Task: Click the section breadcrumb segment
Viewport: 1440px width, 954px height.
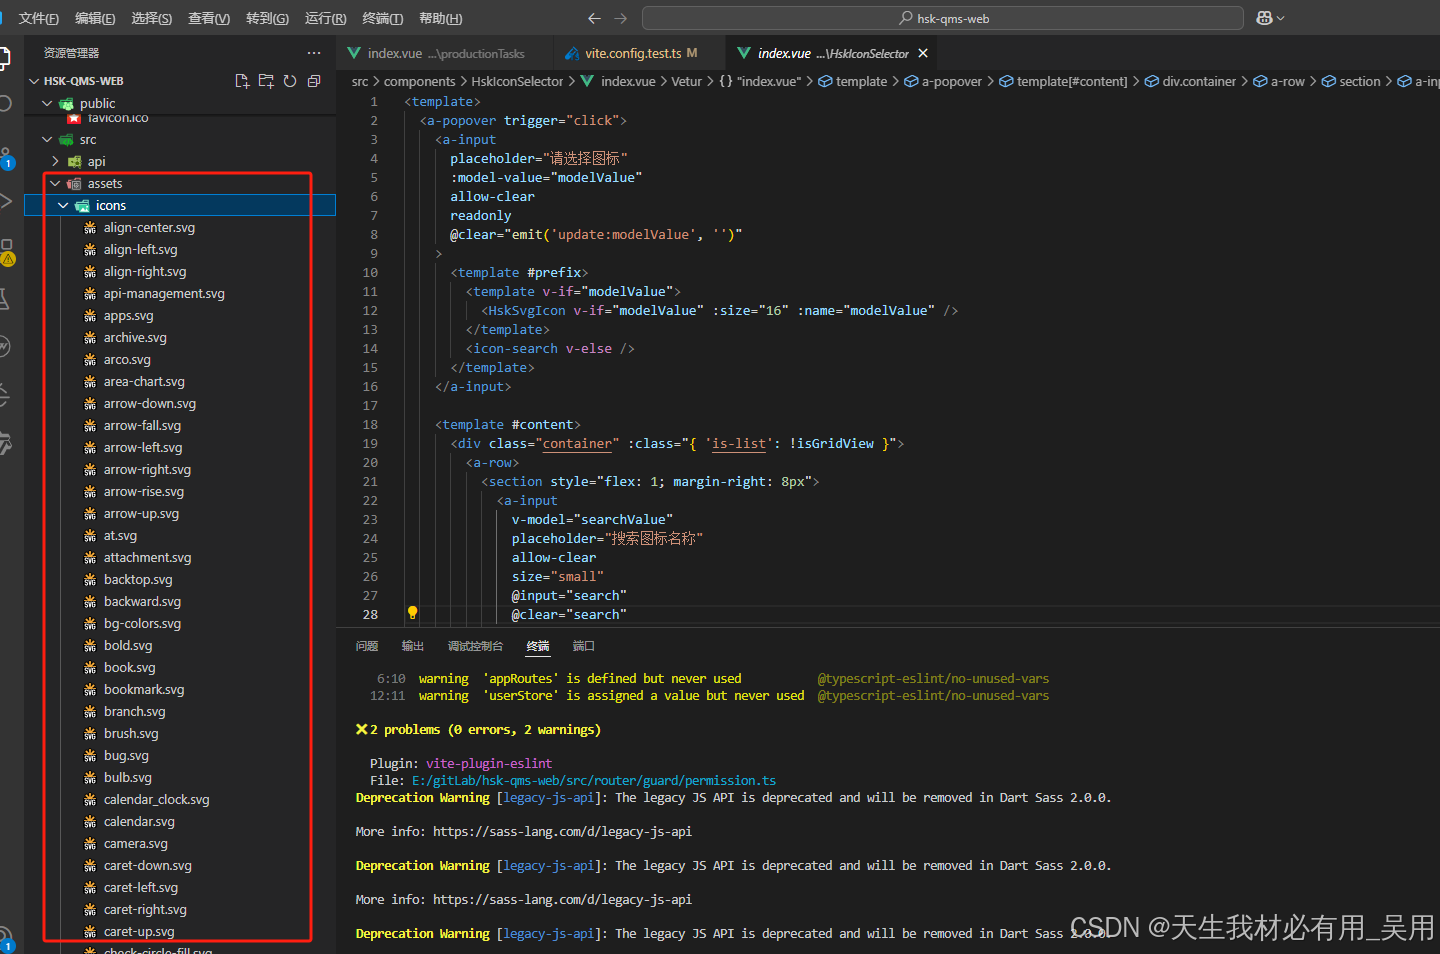Action: [x=1359, y=81]
